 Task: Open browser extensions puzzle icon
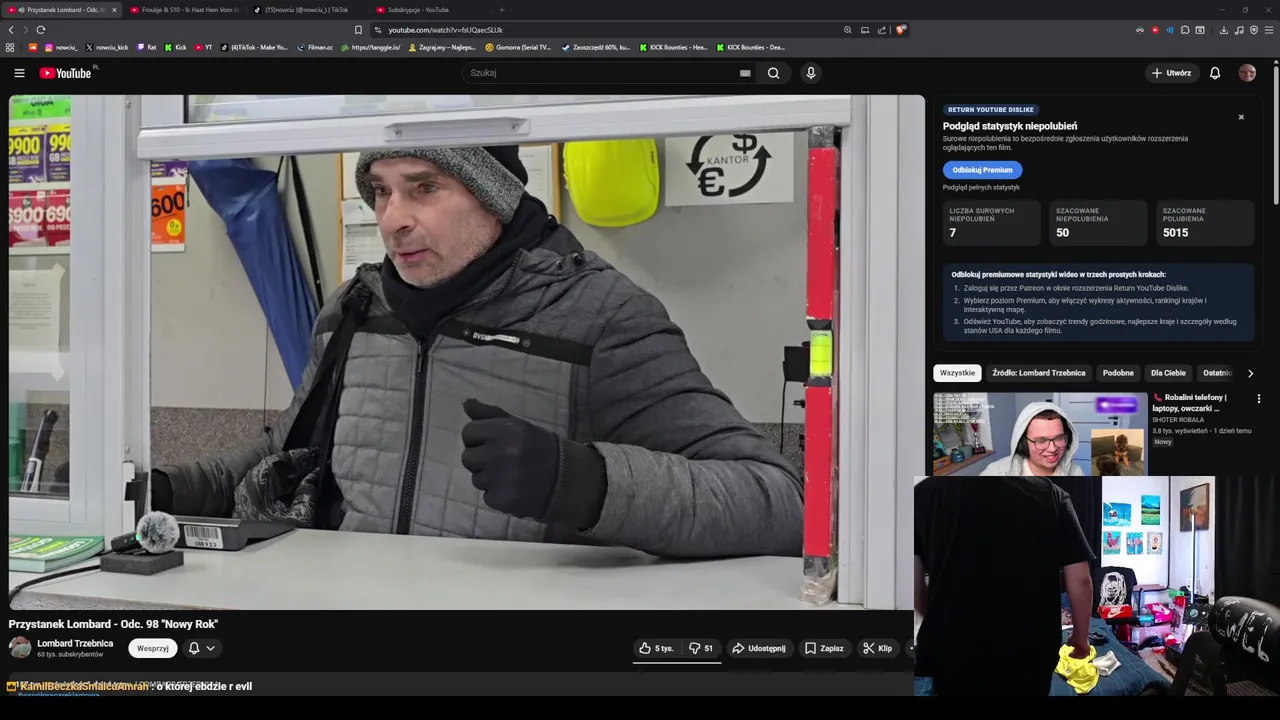1185,30
